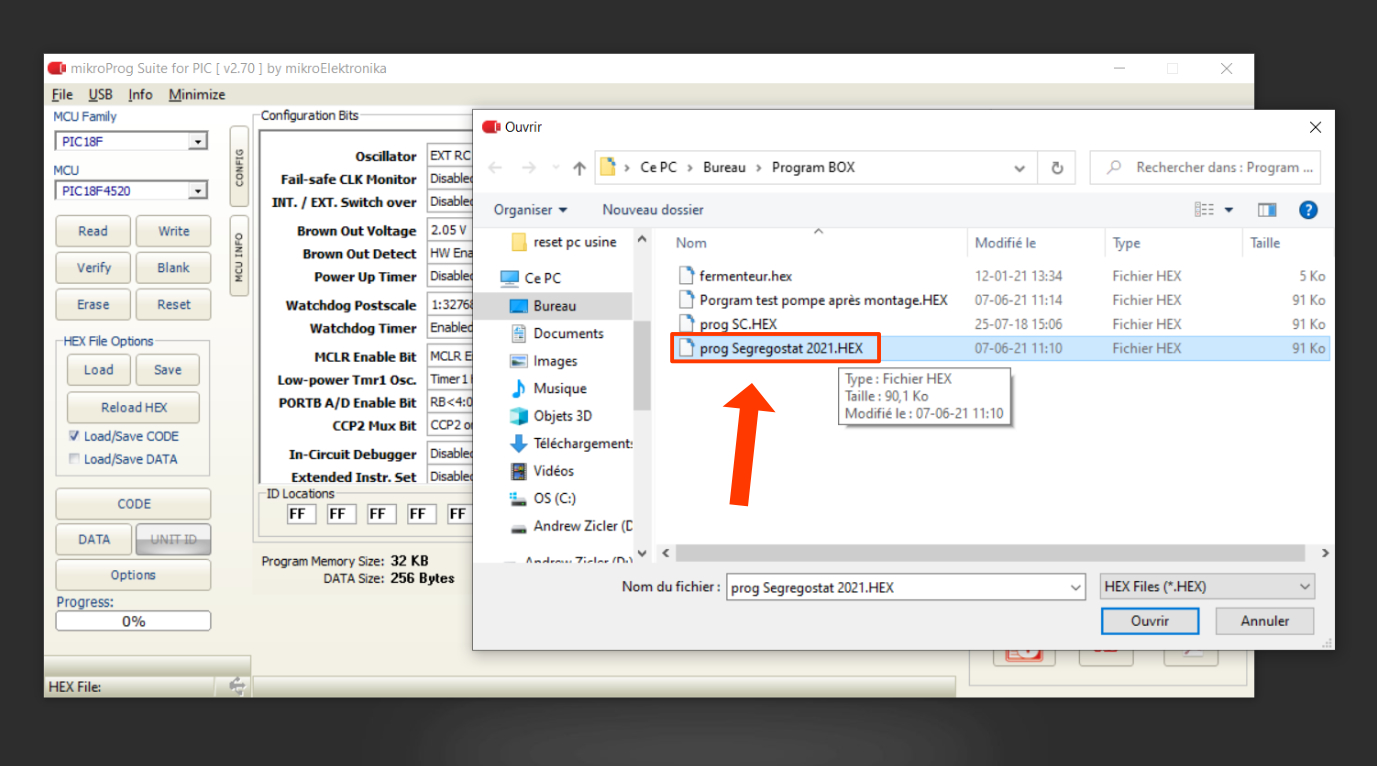This screenshot has width=1377, height=766.
Task: Go back in the Ouvrir dialog
Action: tap(496, 168)
